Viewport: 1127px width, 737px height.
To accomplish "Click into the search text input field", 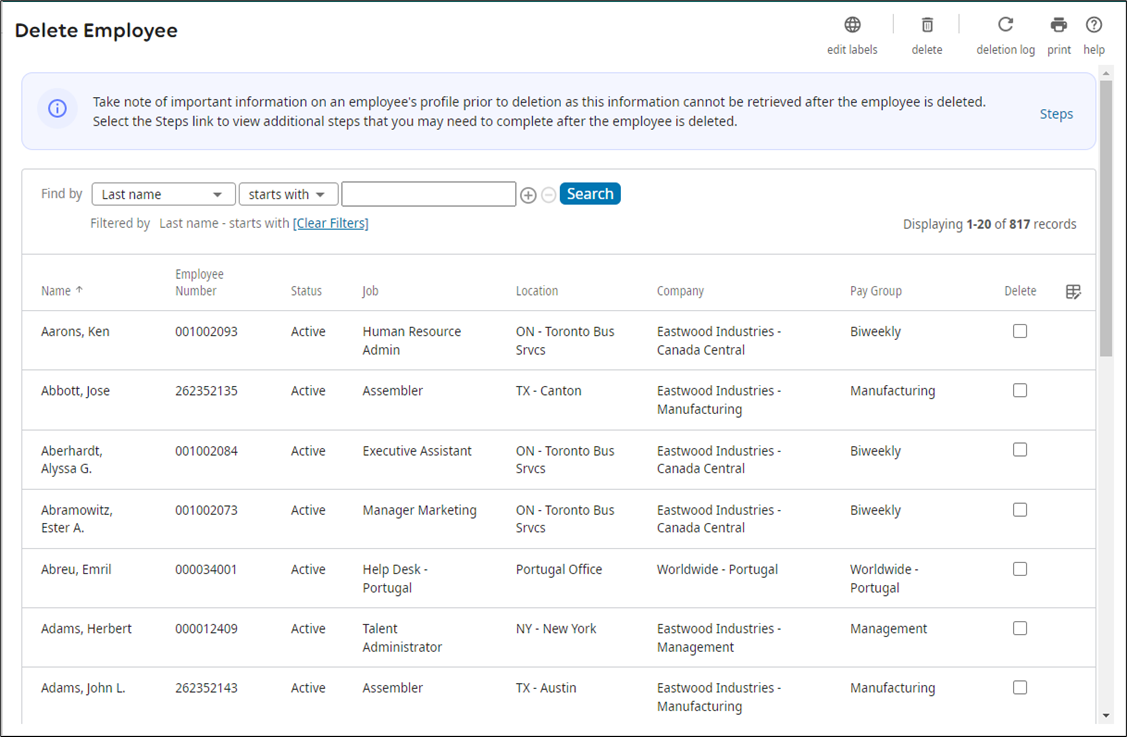I will (428, 194).
